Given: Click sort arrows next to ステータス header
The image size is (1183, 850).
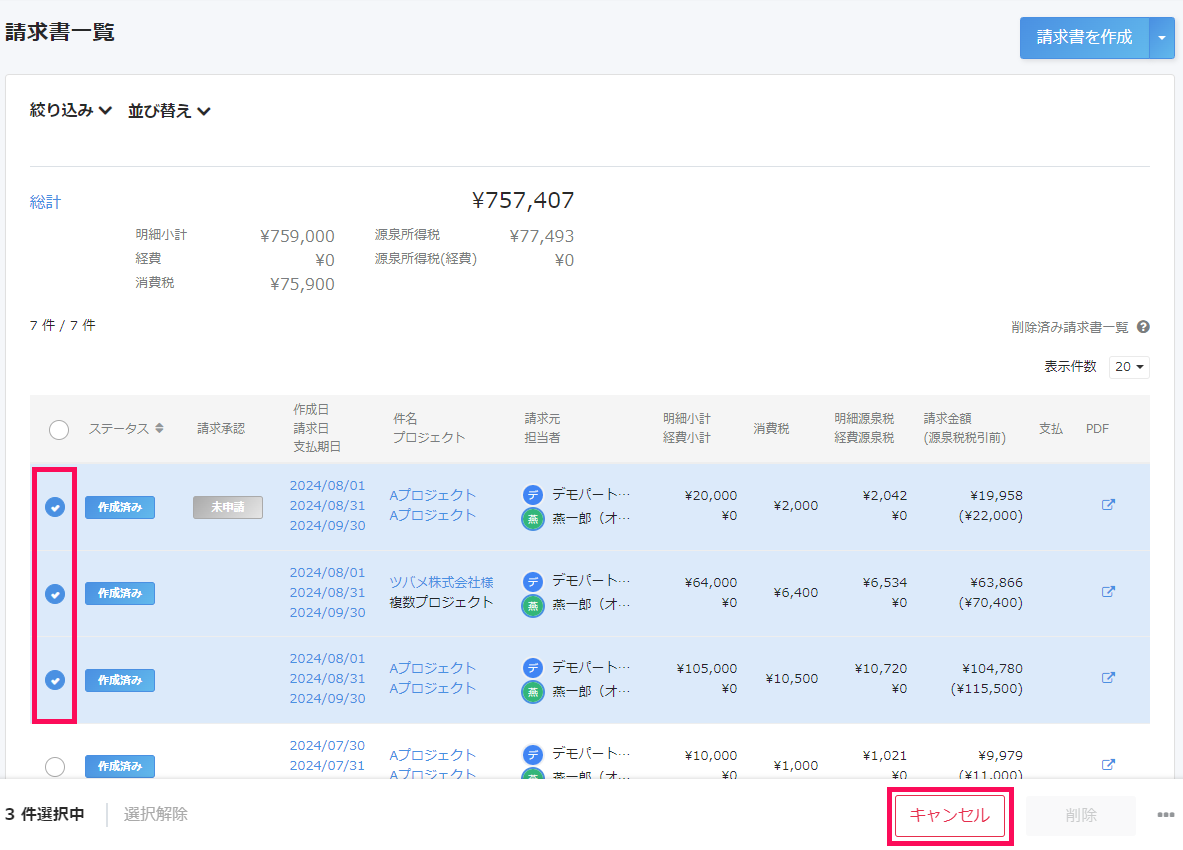Looking at the screenshot, I should pyautogui.click(x=159, y=428).
